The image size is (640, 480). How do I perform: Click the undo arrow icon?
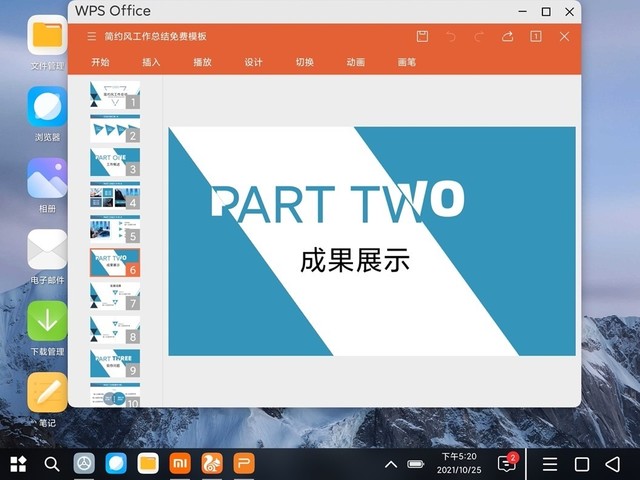(x=451, y=37)
